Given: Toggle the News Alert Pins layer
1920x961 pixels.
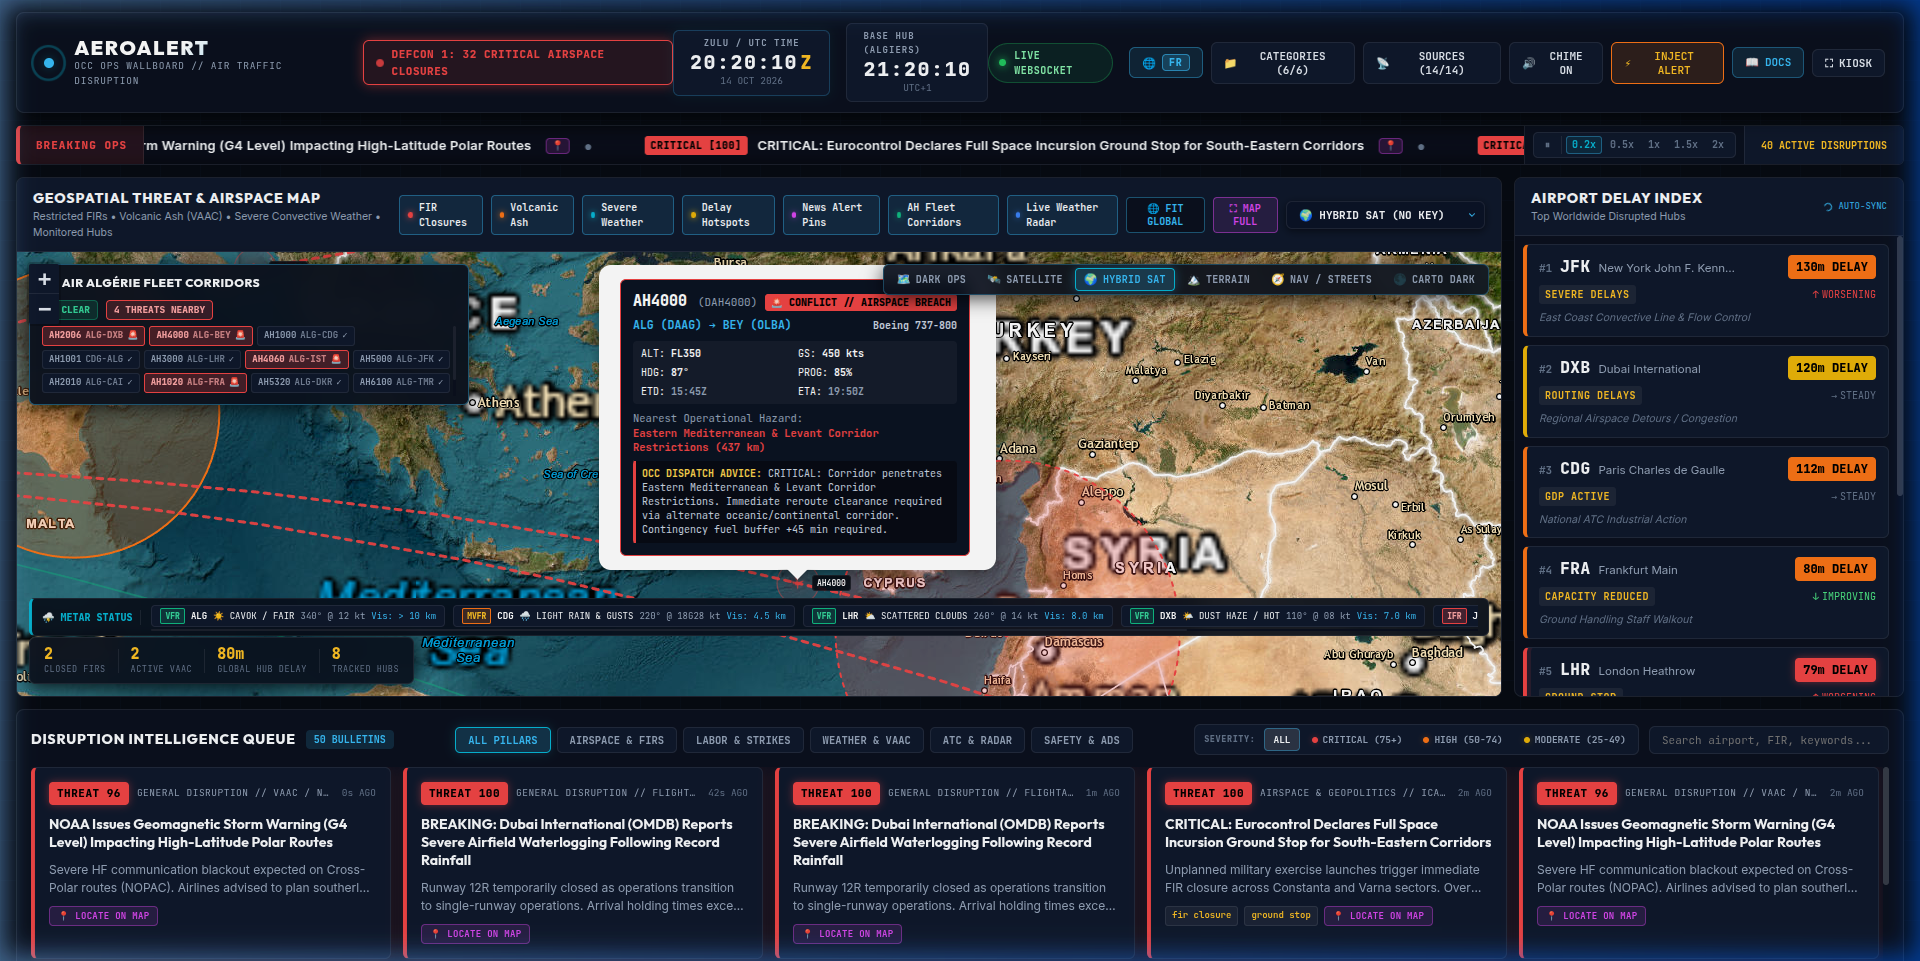Looking at the screenshot, I should pos(831,215).
